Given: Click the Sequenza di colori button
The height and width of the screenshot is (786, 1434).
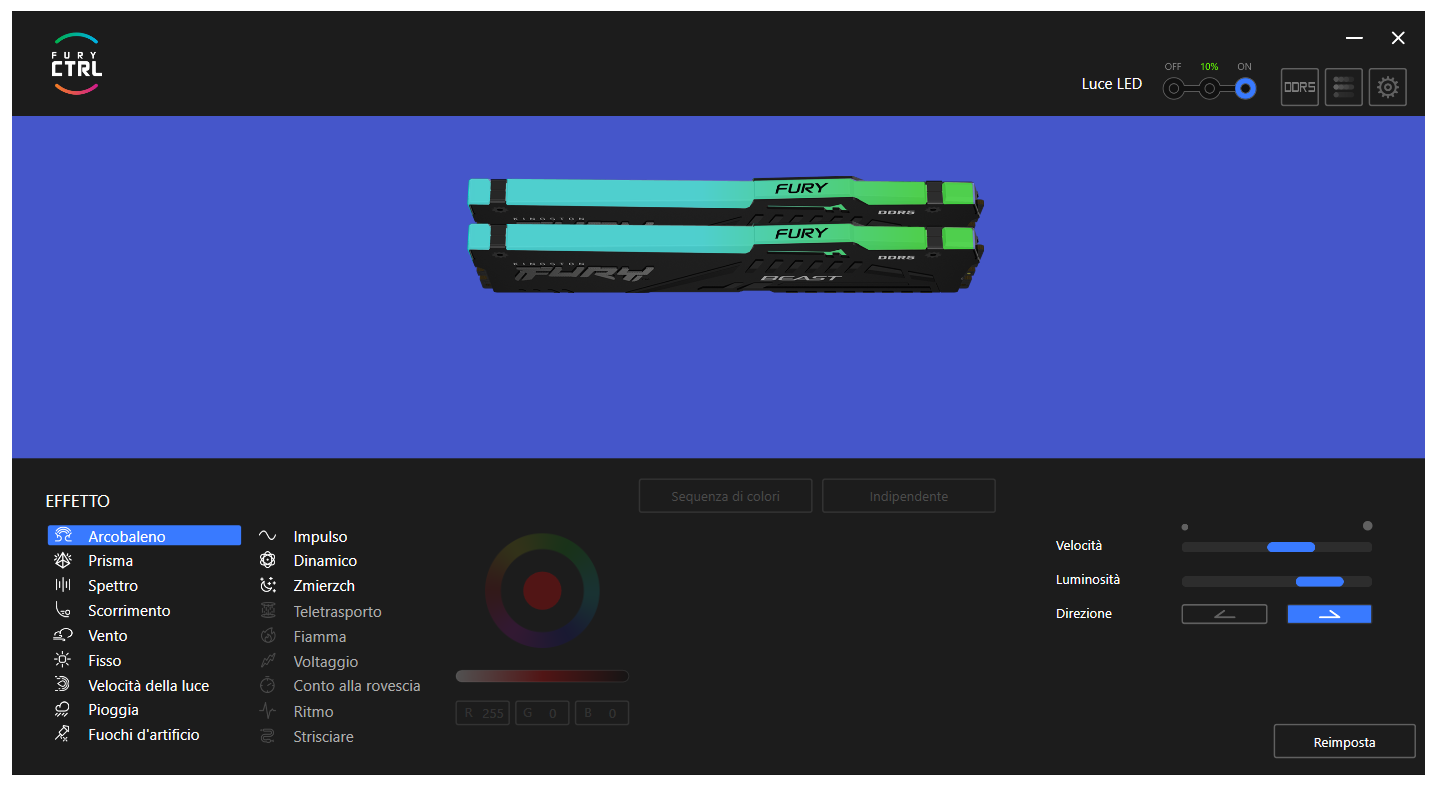Looking at the screenshot, I should tap(725, 496).
